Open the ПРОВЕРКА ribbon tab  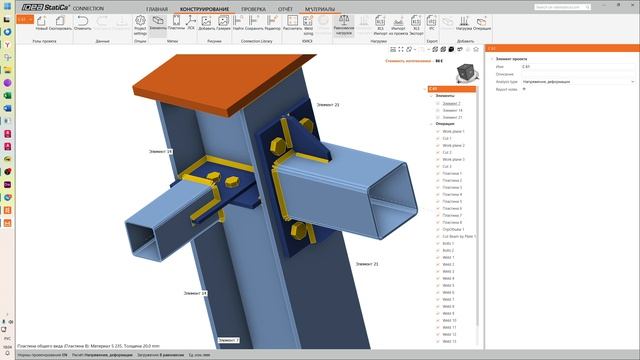click(x=253, y=9)
